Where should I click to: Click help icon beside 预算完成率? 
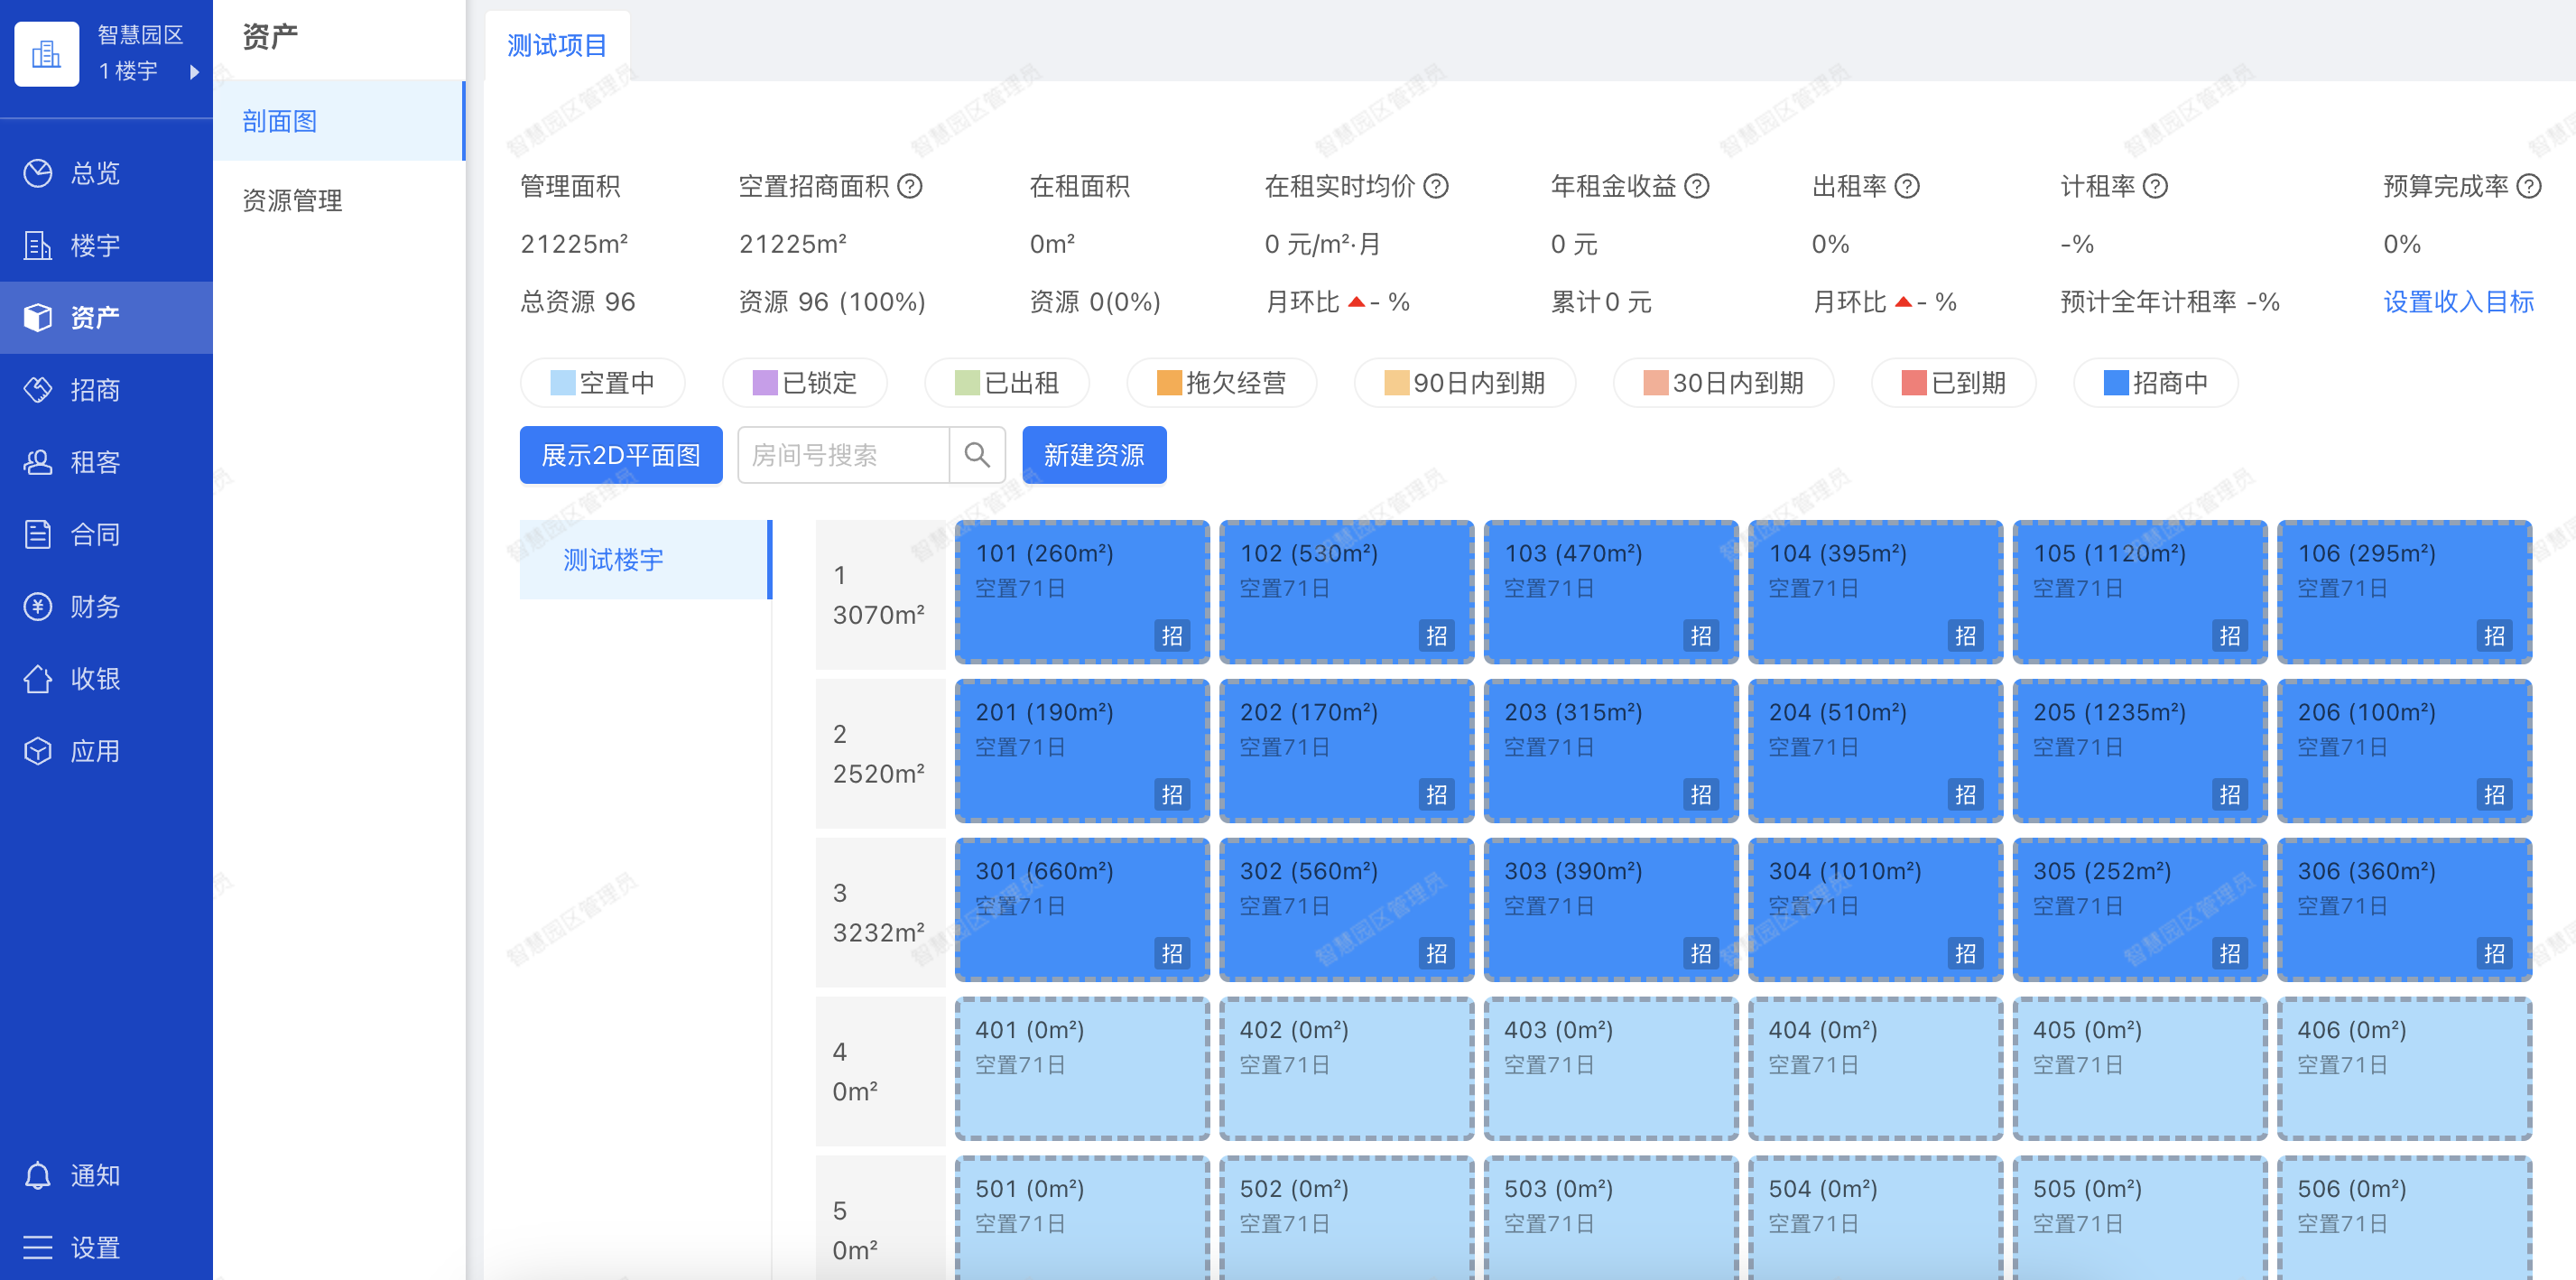[x=2529, y=187]
